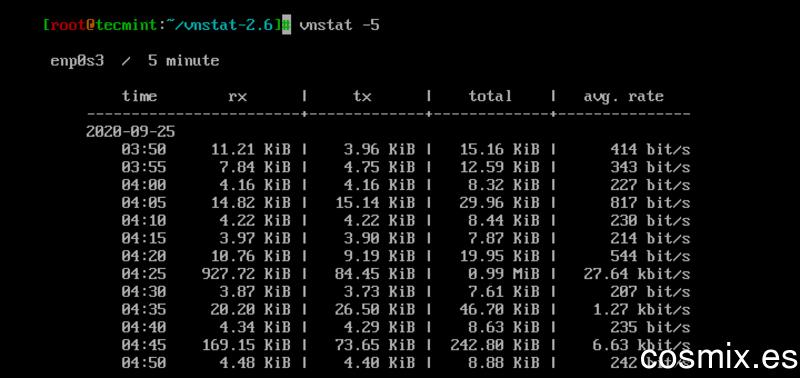Click the 'vnstat -5' command text

tap(340, 25)
